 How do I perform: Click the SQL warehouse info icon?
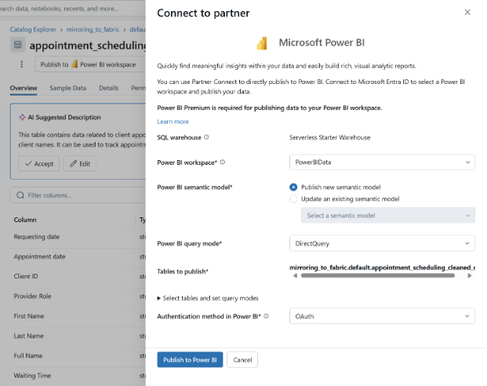pyautogui.click(x=206, y=137)
